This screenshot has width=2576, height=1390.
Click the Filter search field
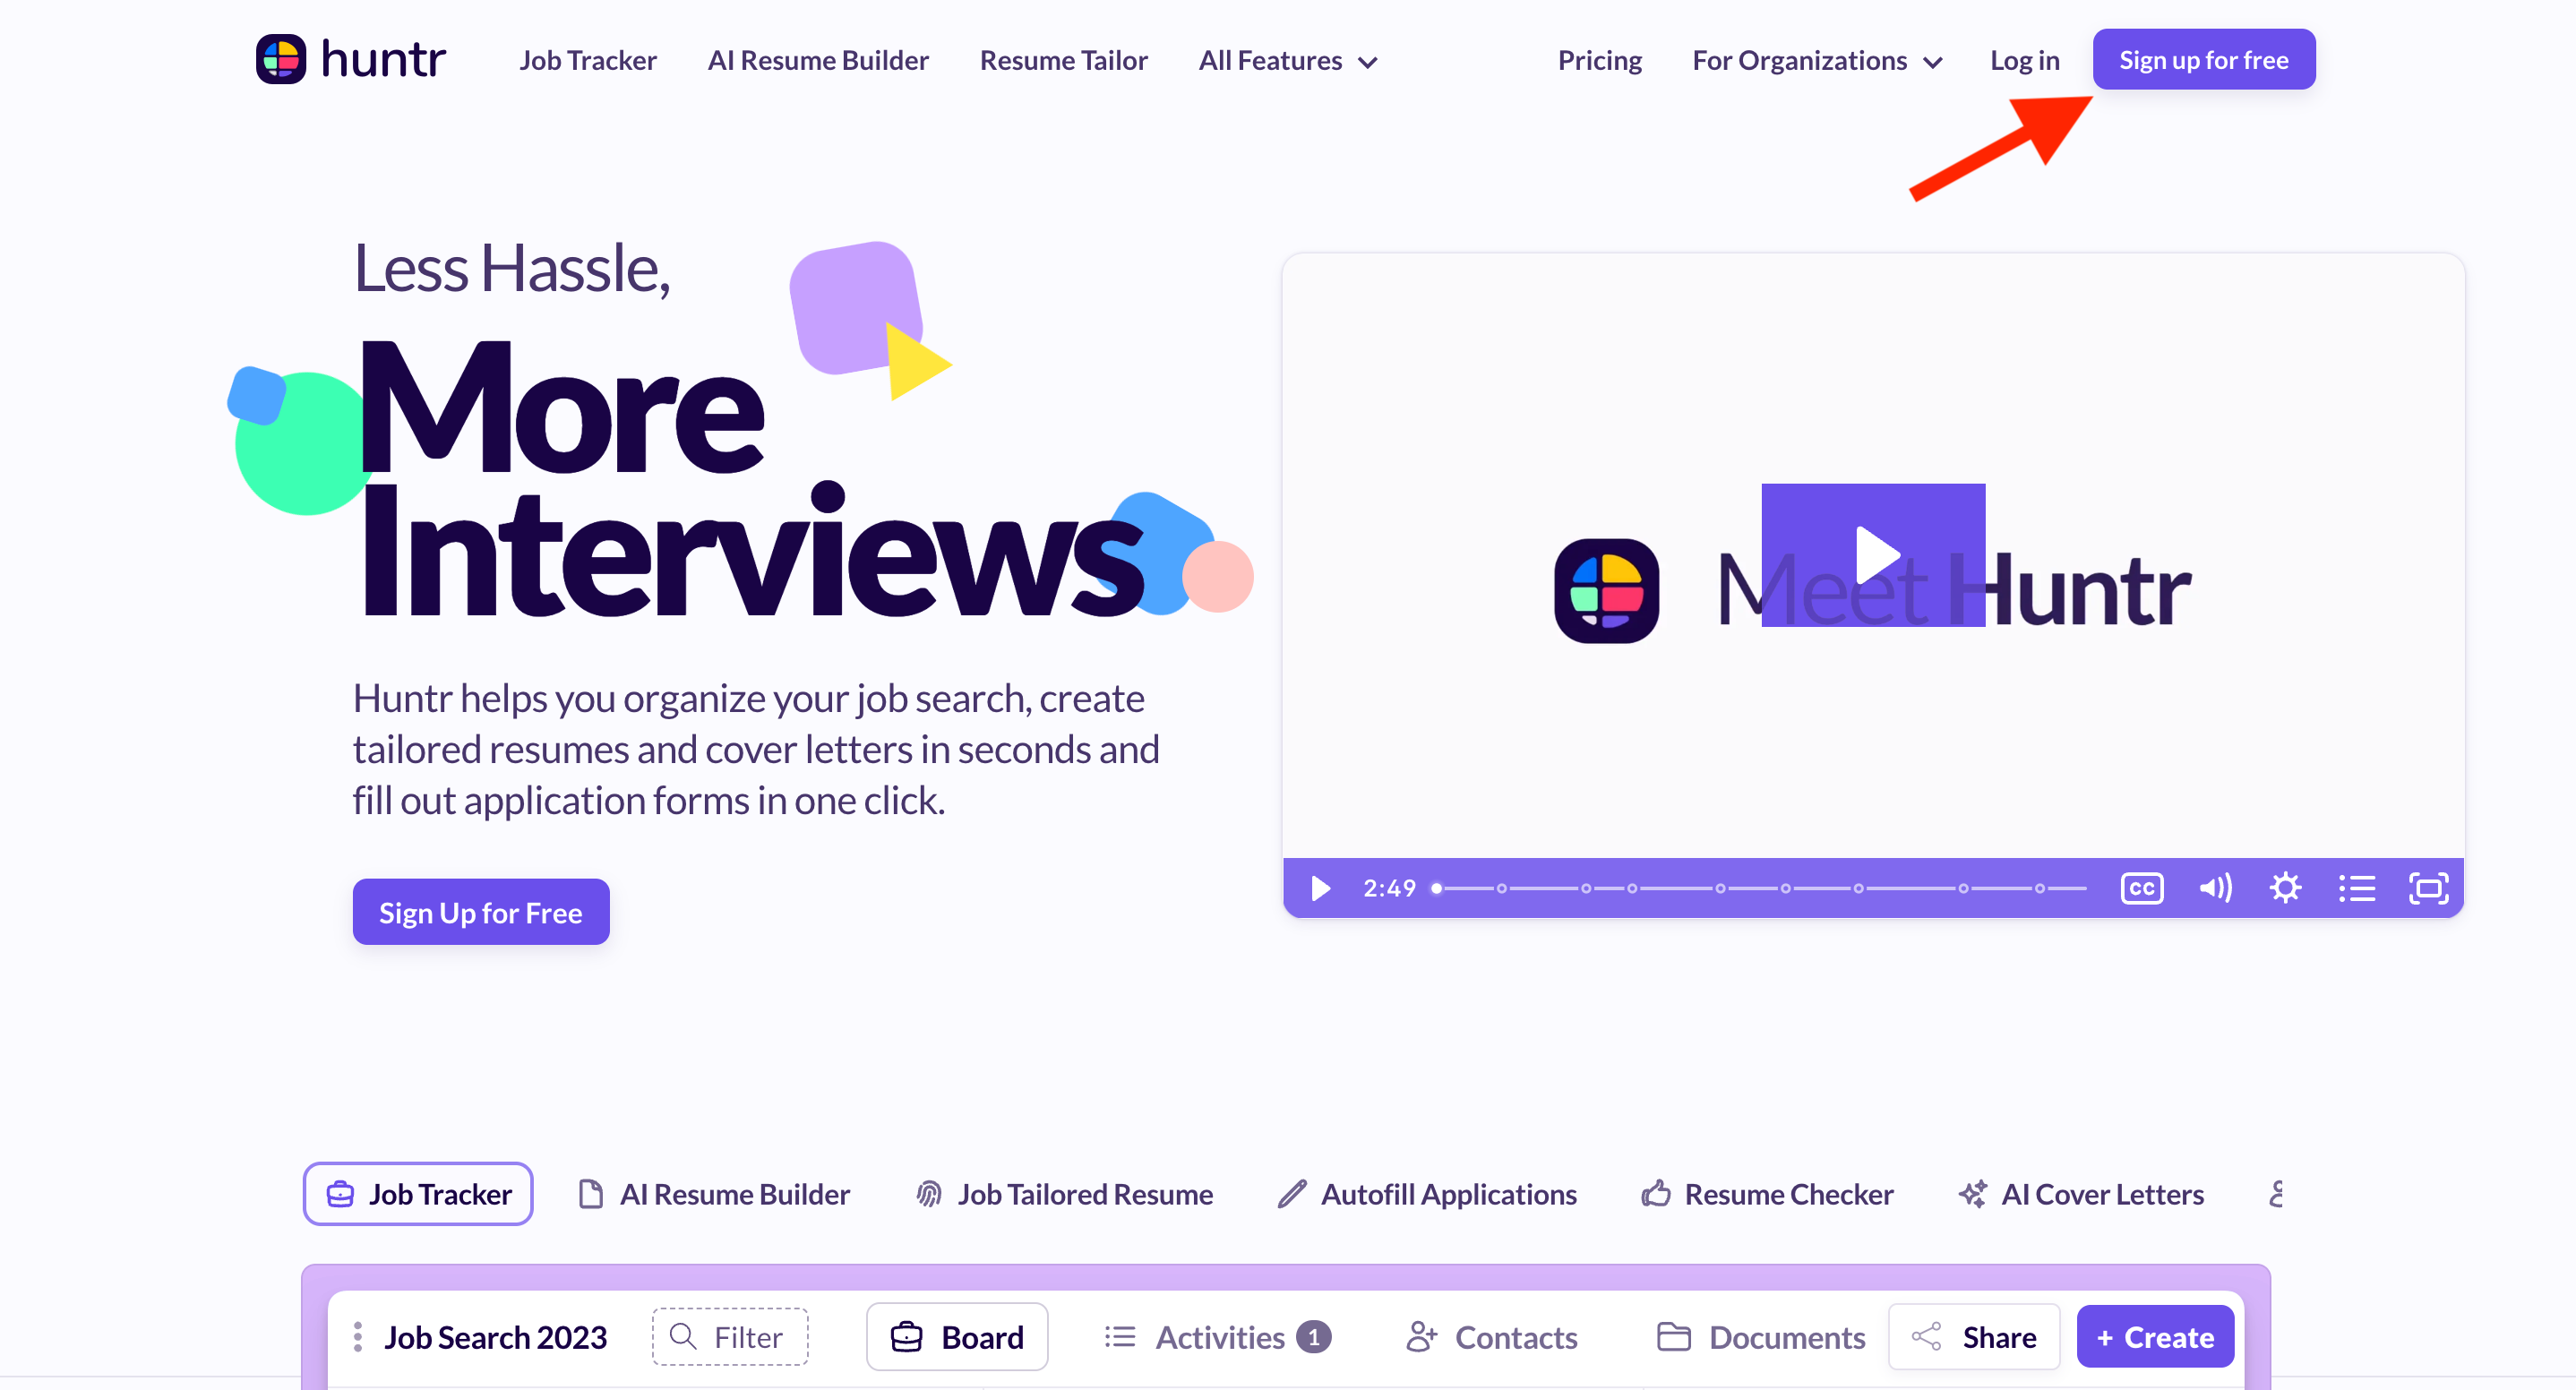[x=730, y=1337]
